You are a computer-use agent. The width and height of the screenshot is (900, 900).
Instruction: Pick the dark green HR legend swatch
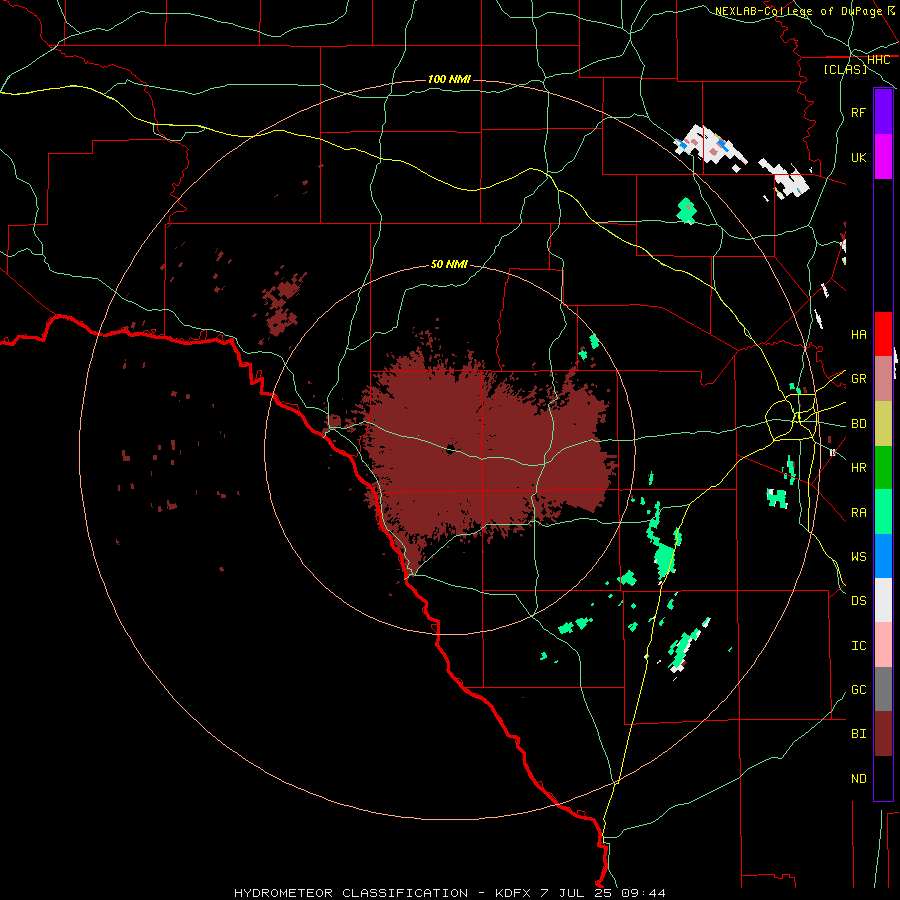(883, 468)
